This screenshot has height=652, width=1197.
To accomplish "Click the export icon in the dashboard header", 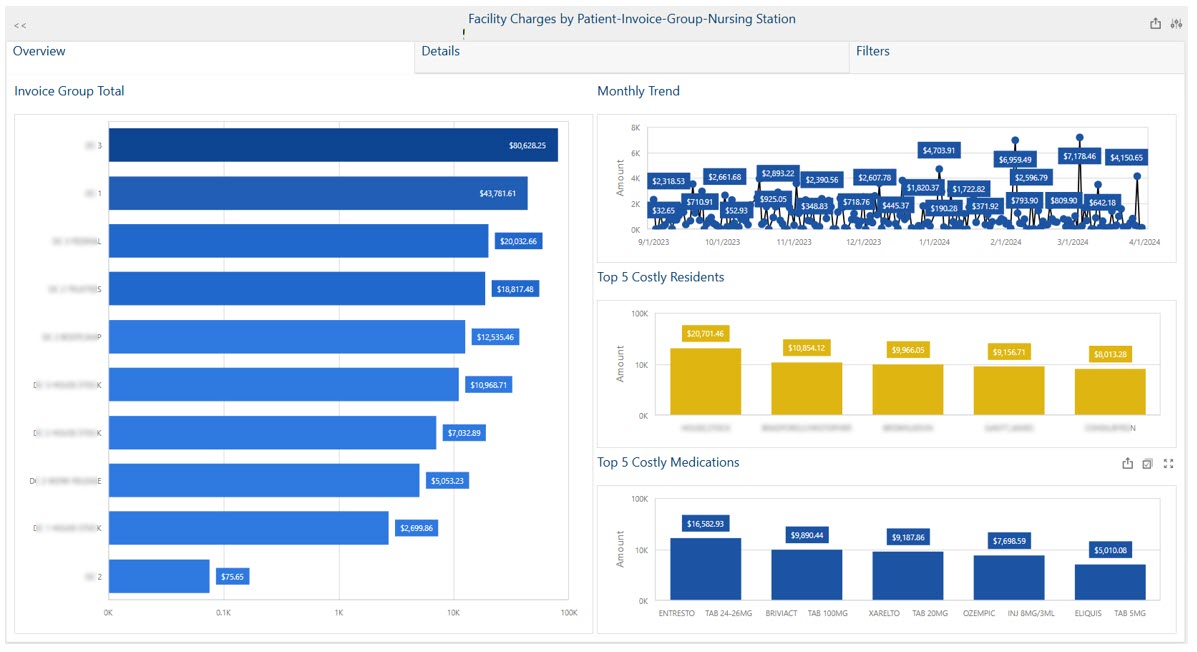I will coord(1156,23).
